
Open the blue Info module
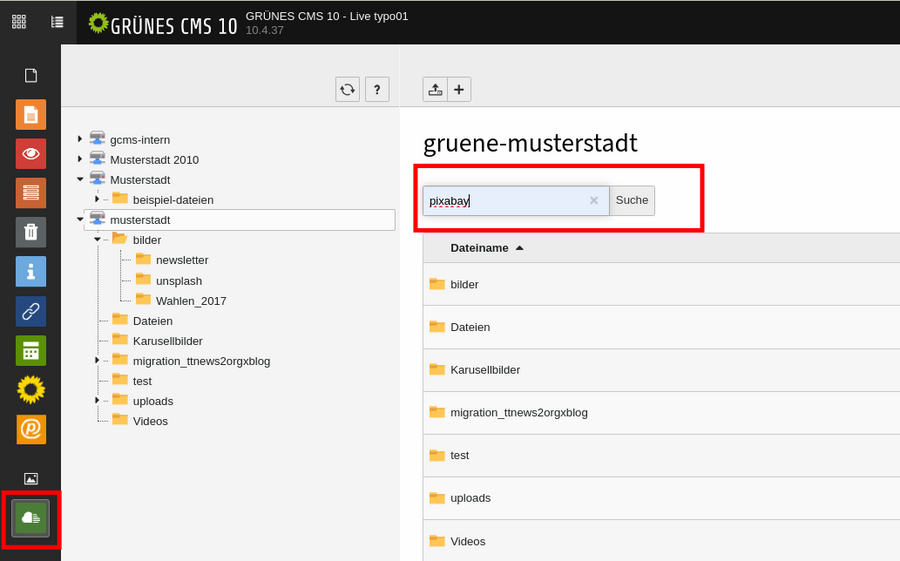pyautogui.click(x=31, y=272)
